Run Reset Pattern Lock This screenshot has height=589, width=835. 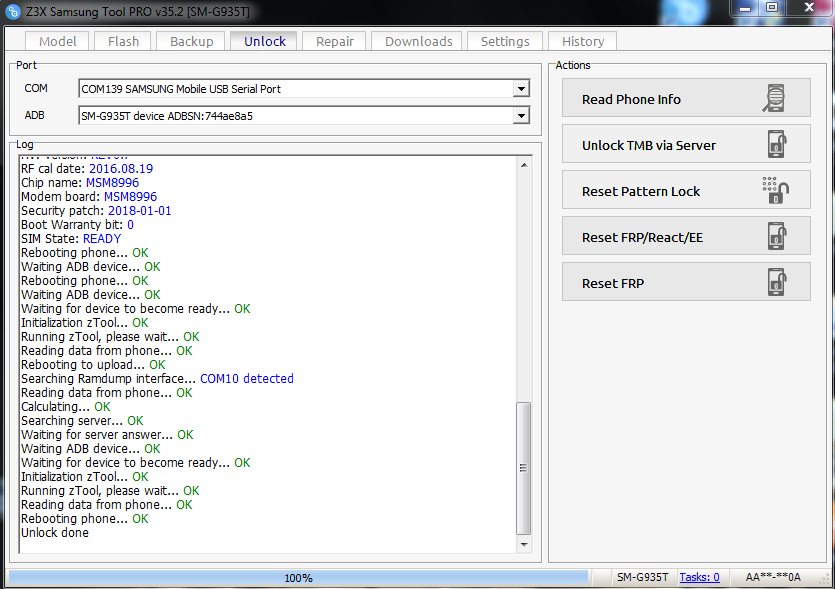tap(686, 190)
